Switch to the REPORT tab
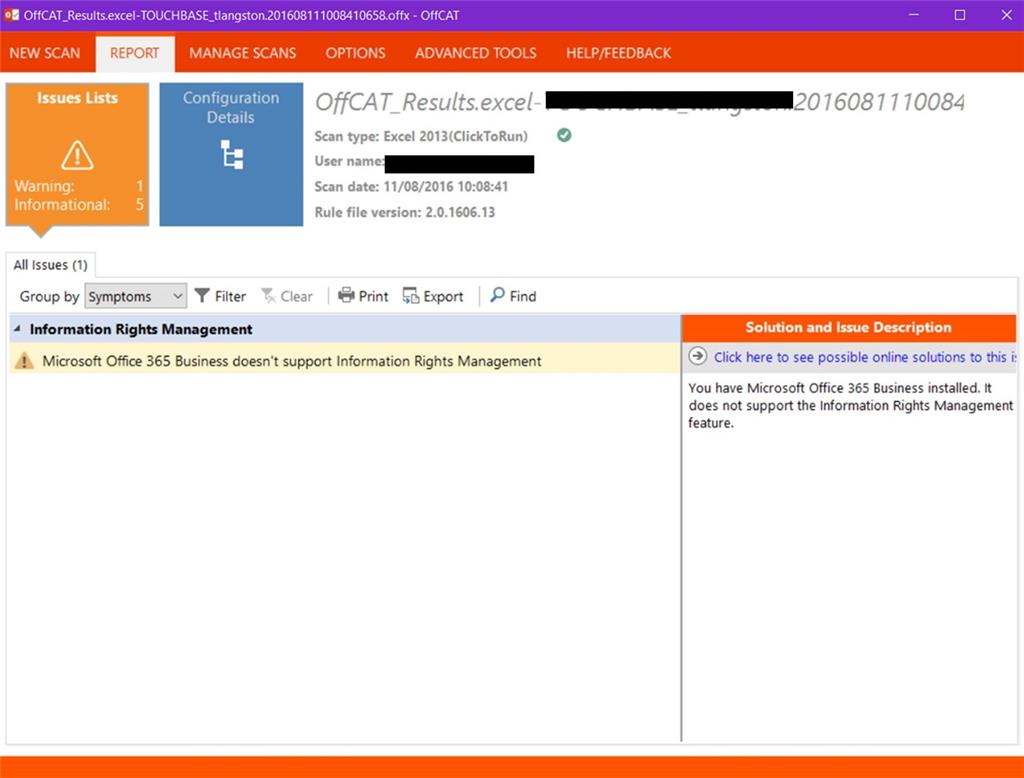The image size is (1024, 778). 135,53
